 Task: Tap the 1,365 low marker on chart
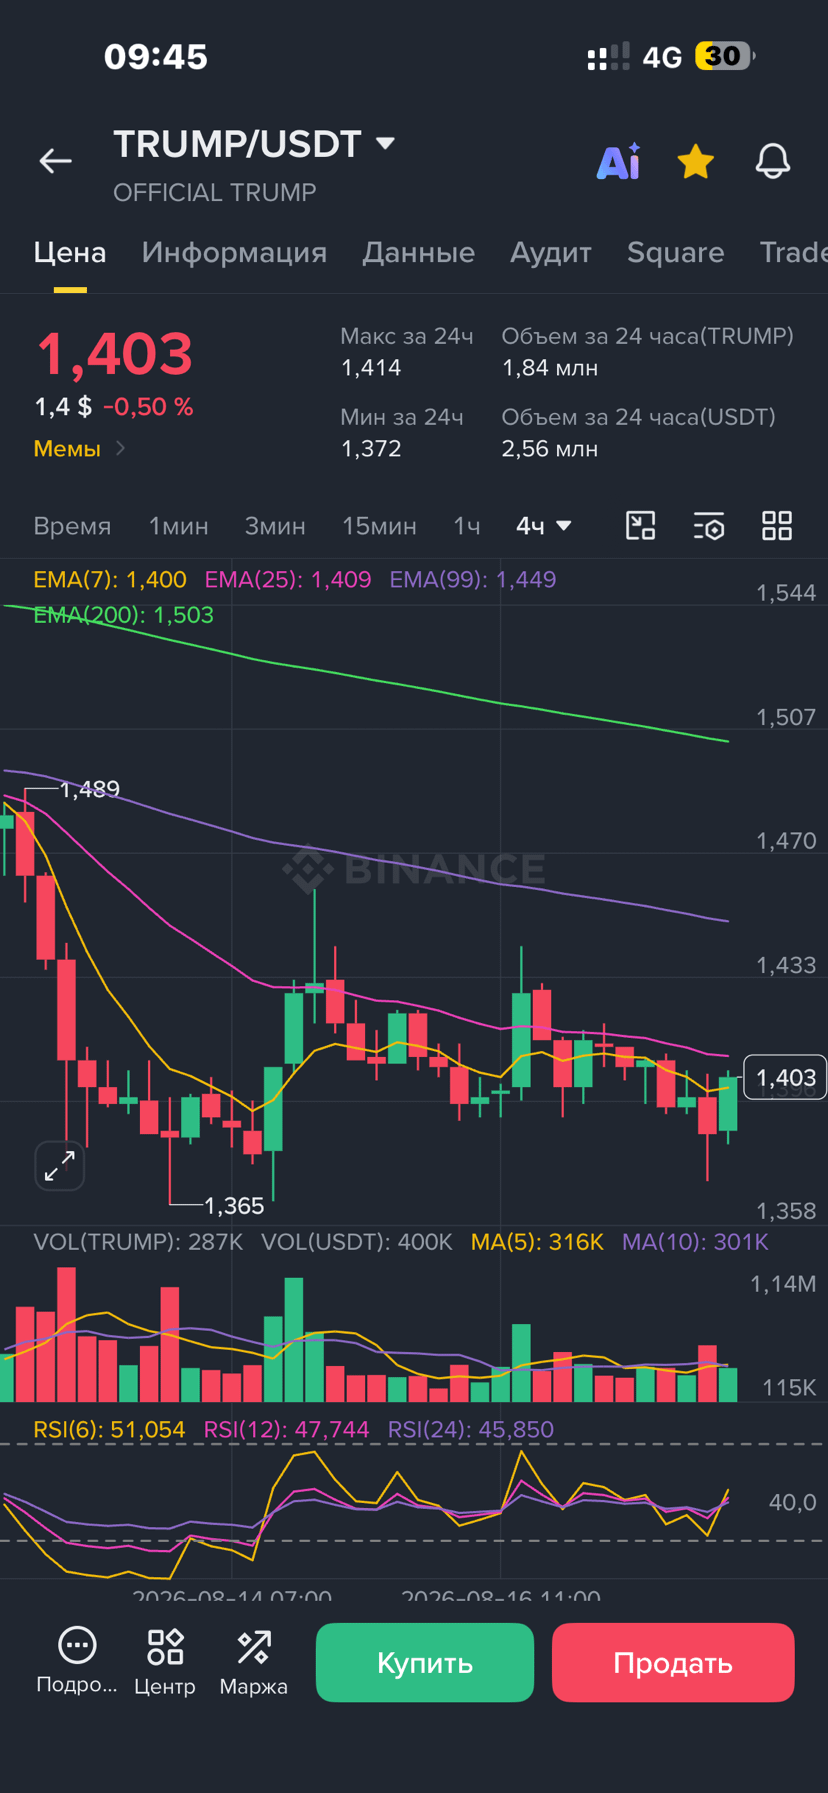234,1206
